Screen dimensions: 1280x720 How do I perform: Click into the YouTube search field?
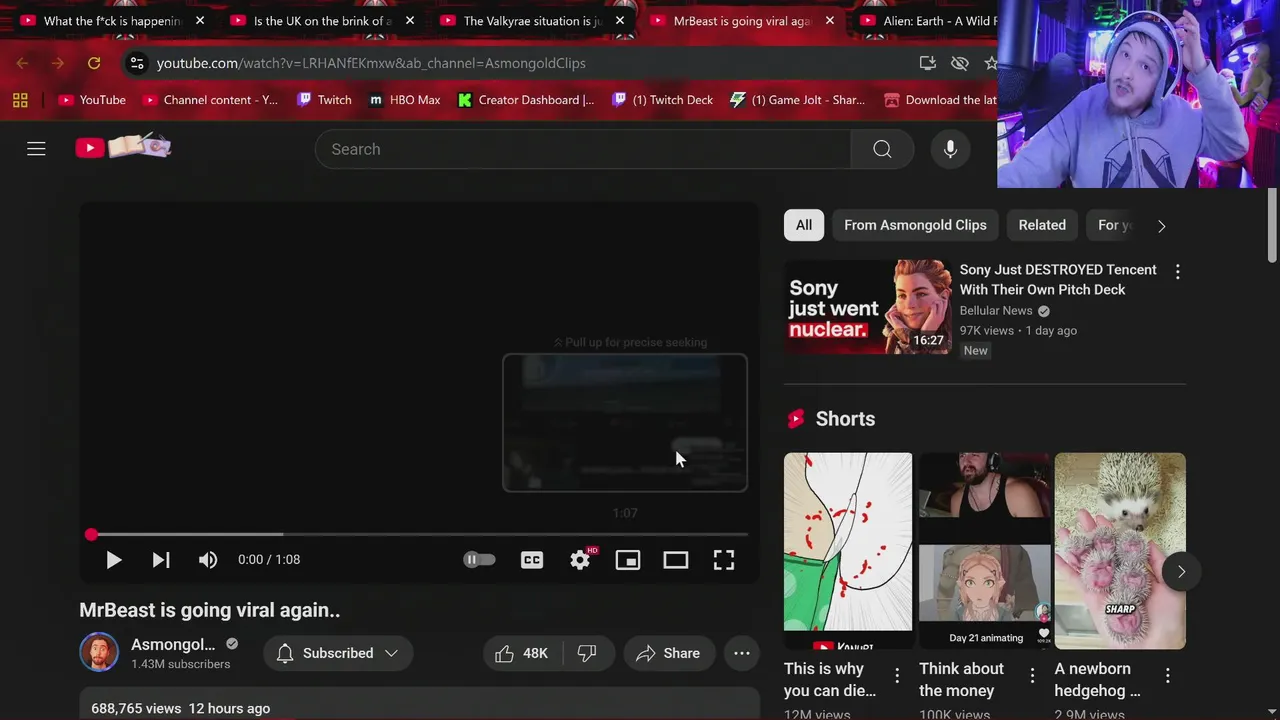pos(583,149)
